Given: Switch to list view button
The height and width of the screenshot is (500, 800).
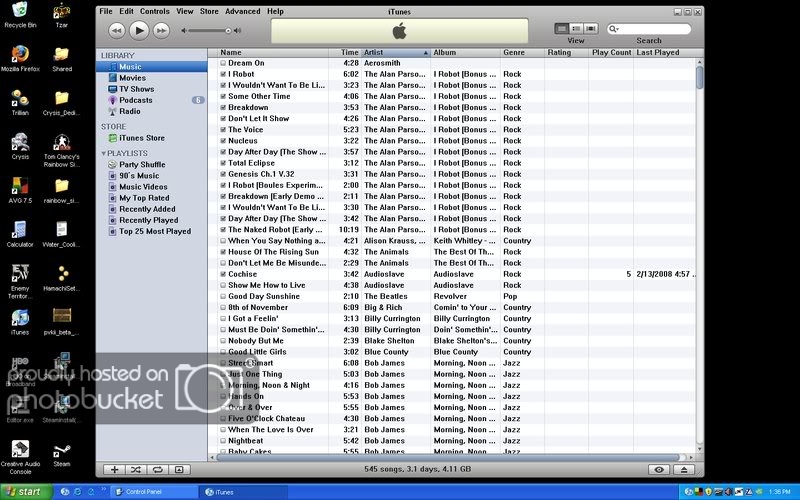Looking at the screenshot, I should [562, 29].
